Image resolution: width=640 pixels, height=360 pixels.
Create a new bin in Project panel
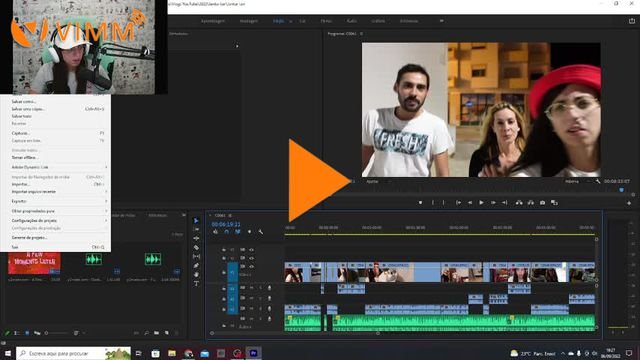[x=156, y=333]
